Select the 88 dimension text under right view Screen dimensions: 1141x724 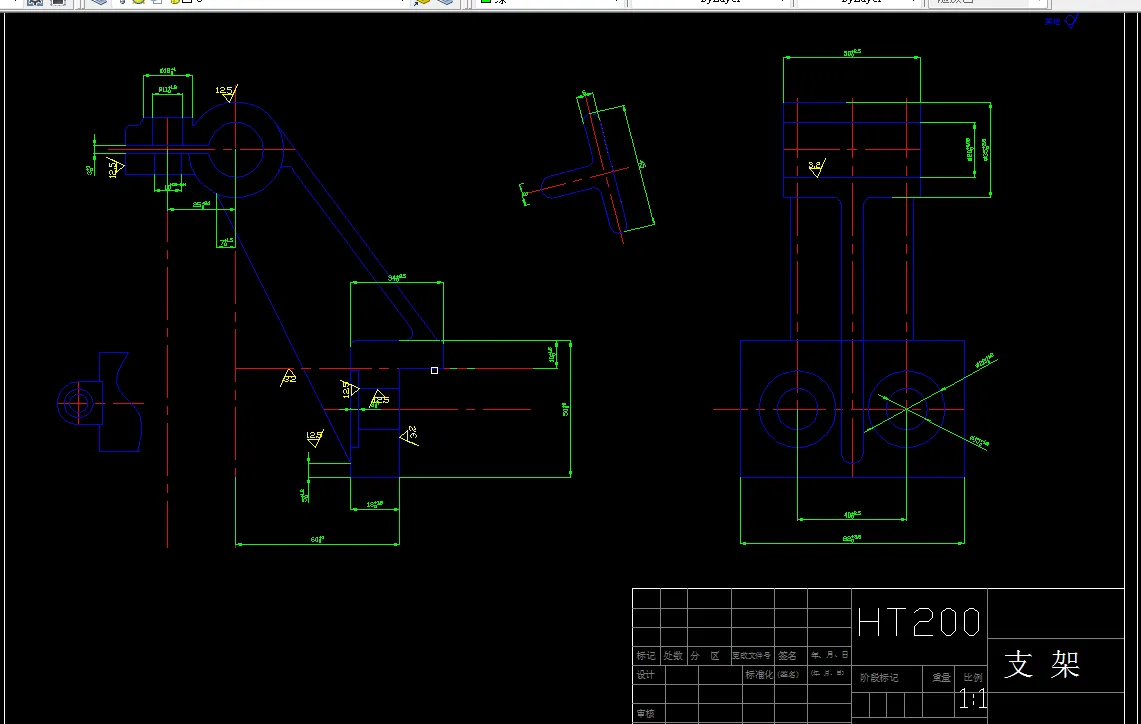pyautogui.click(x=851, y=538)
